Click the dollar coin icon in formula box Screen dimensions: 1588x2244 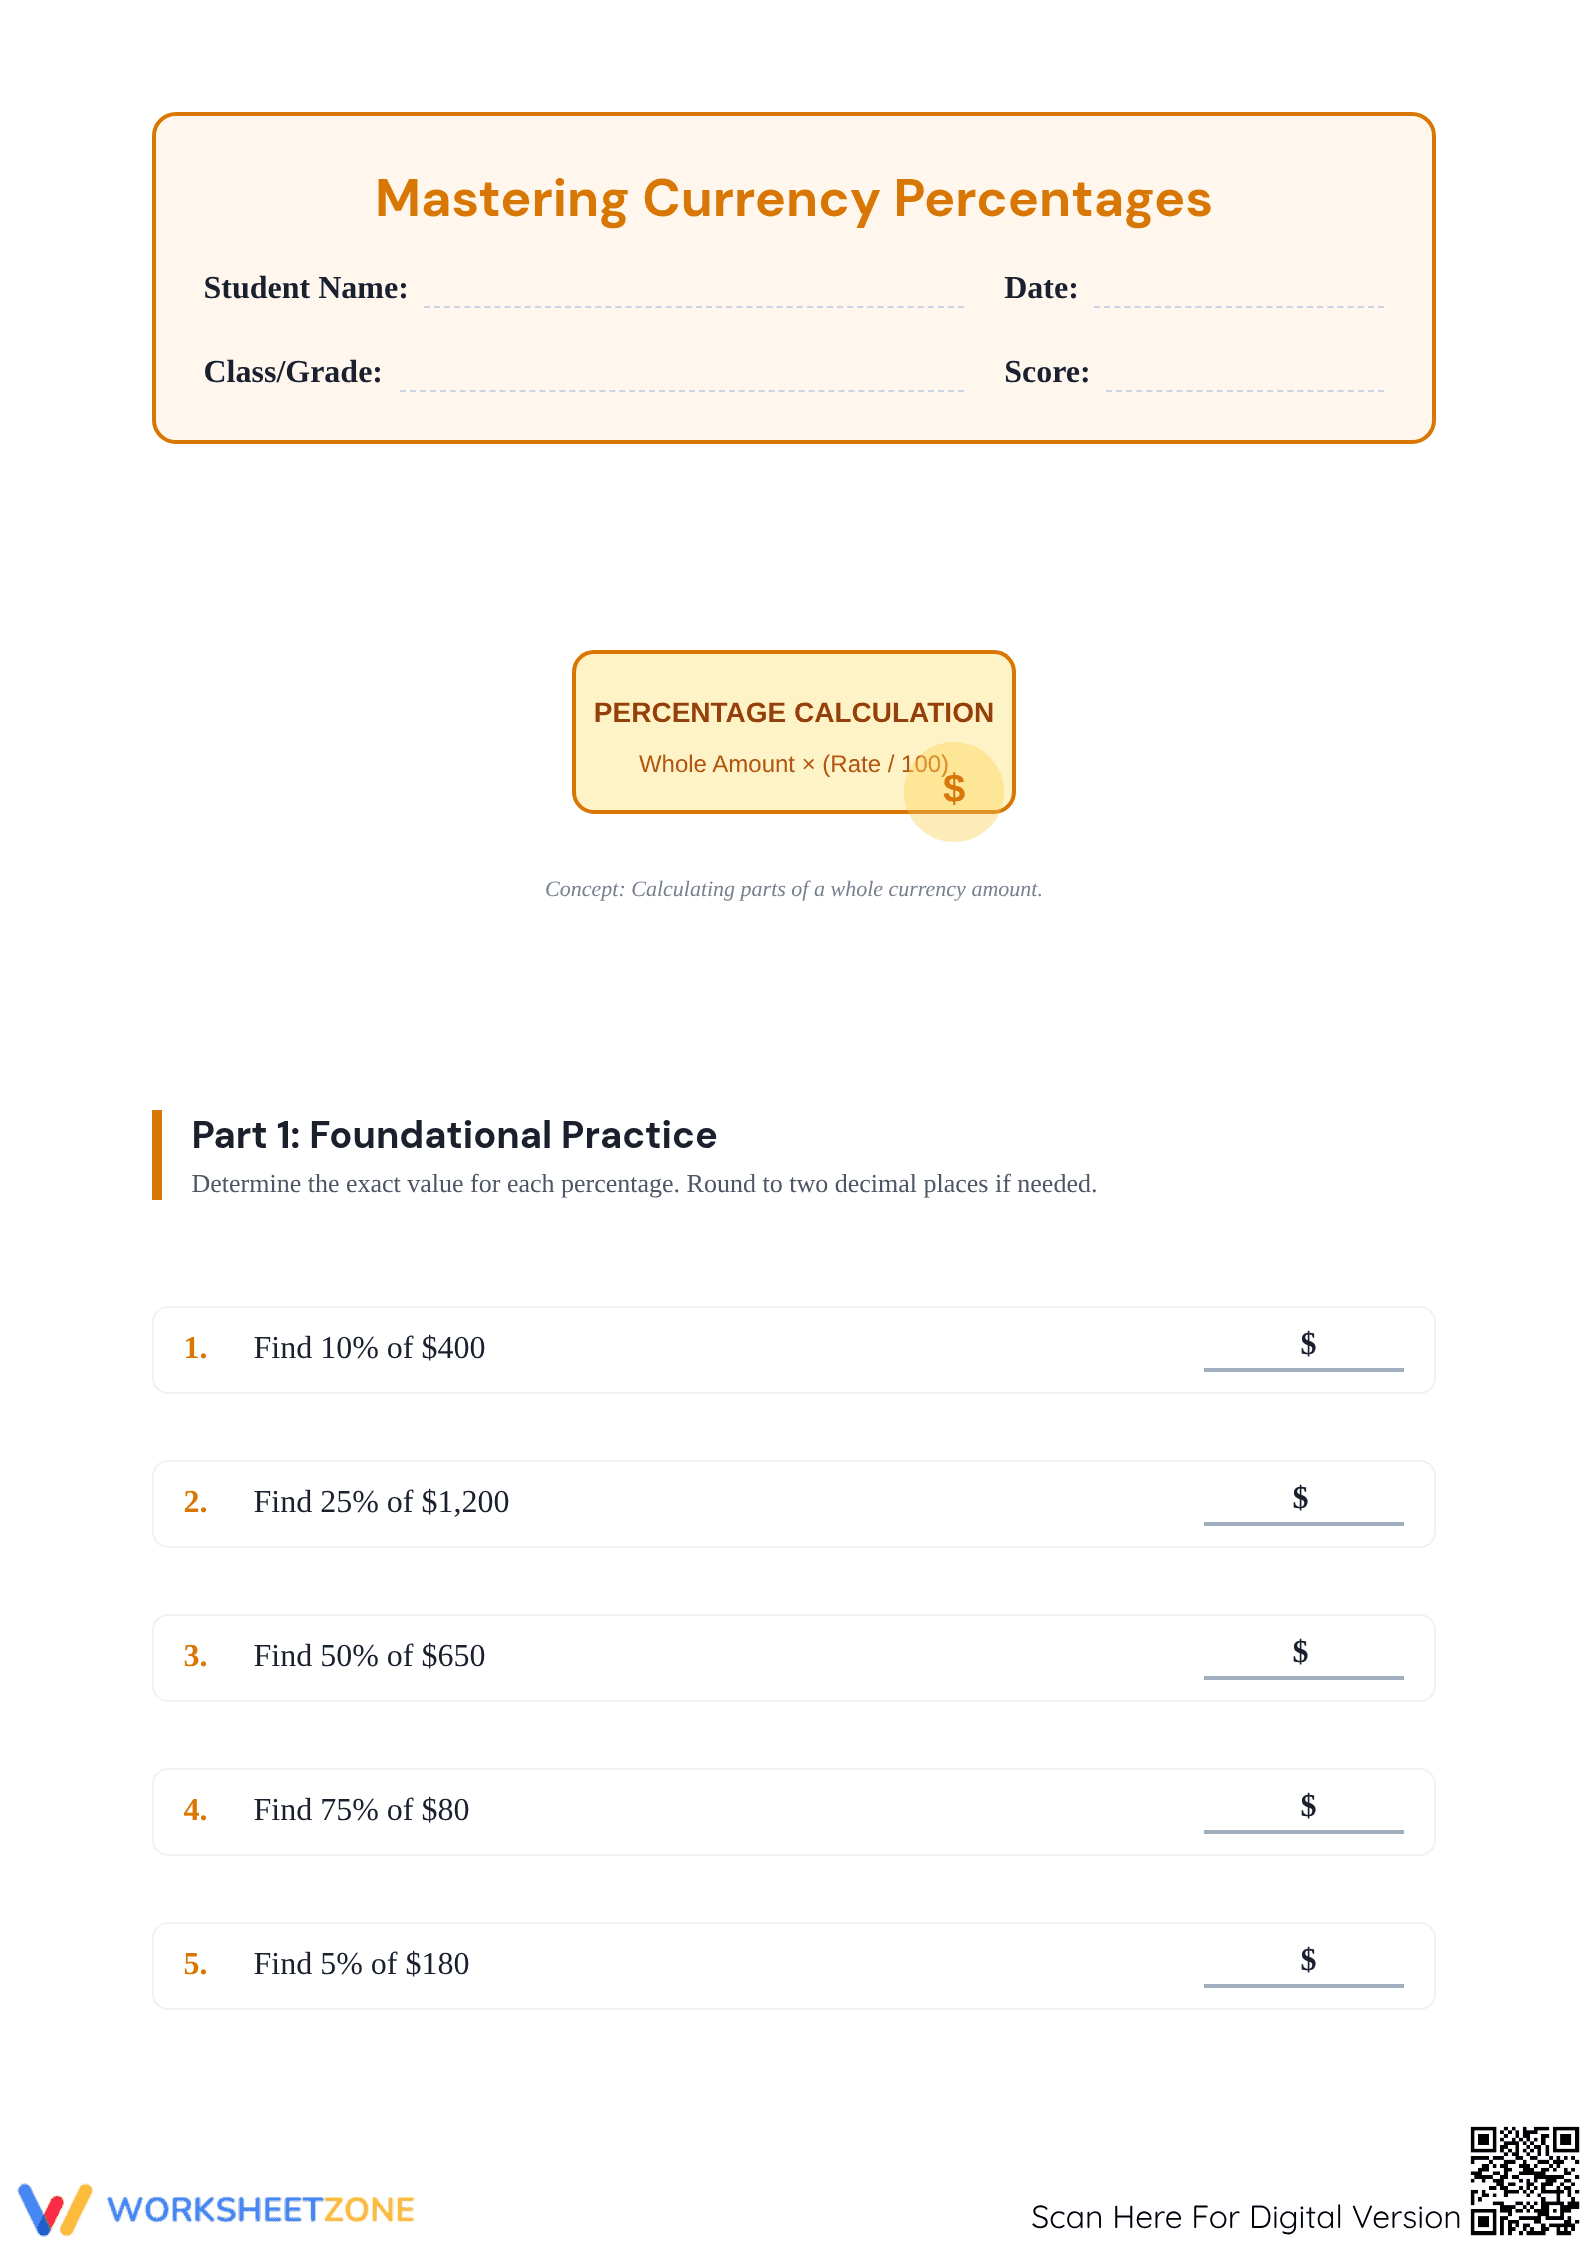coord(953,791)
